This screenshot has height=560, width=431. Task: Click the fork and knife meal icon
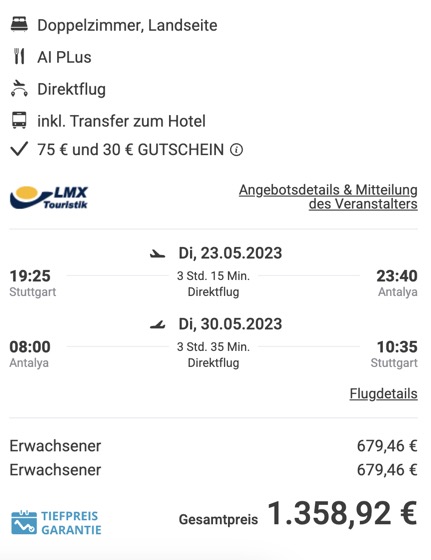tap(19, 57)
